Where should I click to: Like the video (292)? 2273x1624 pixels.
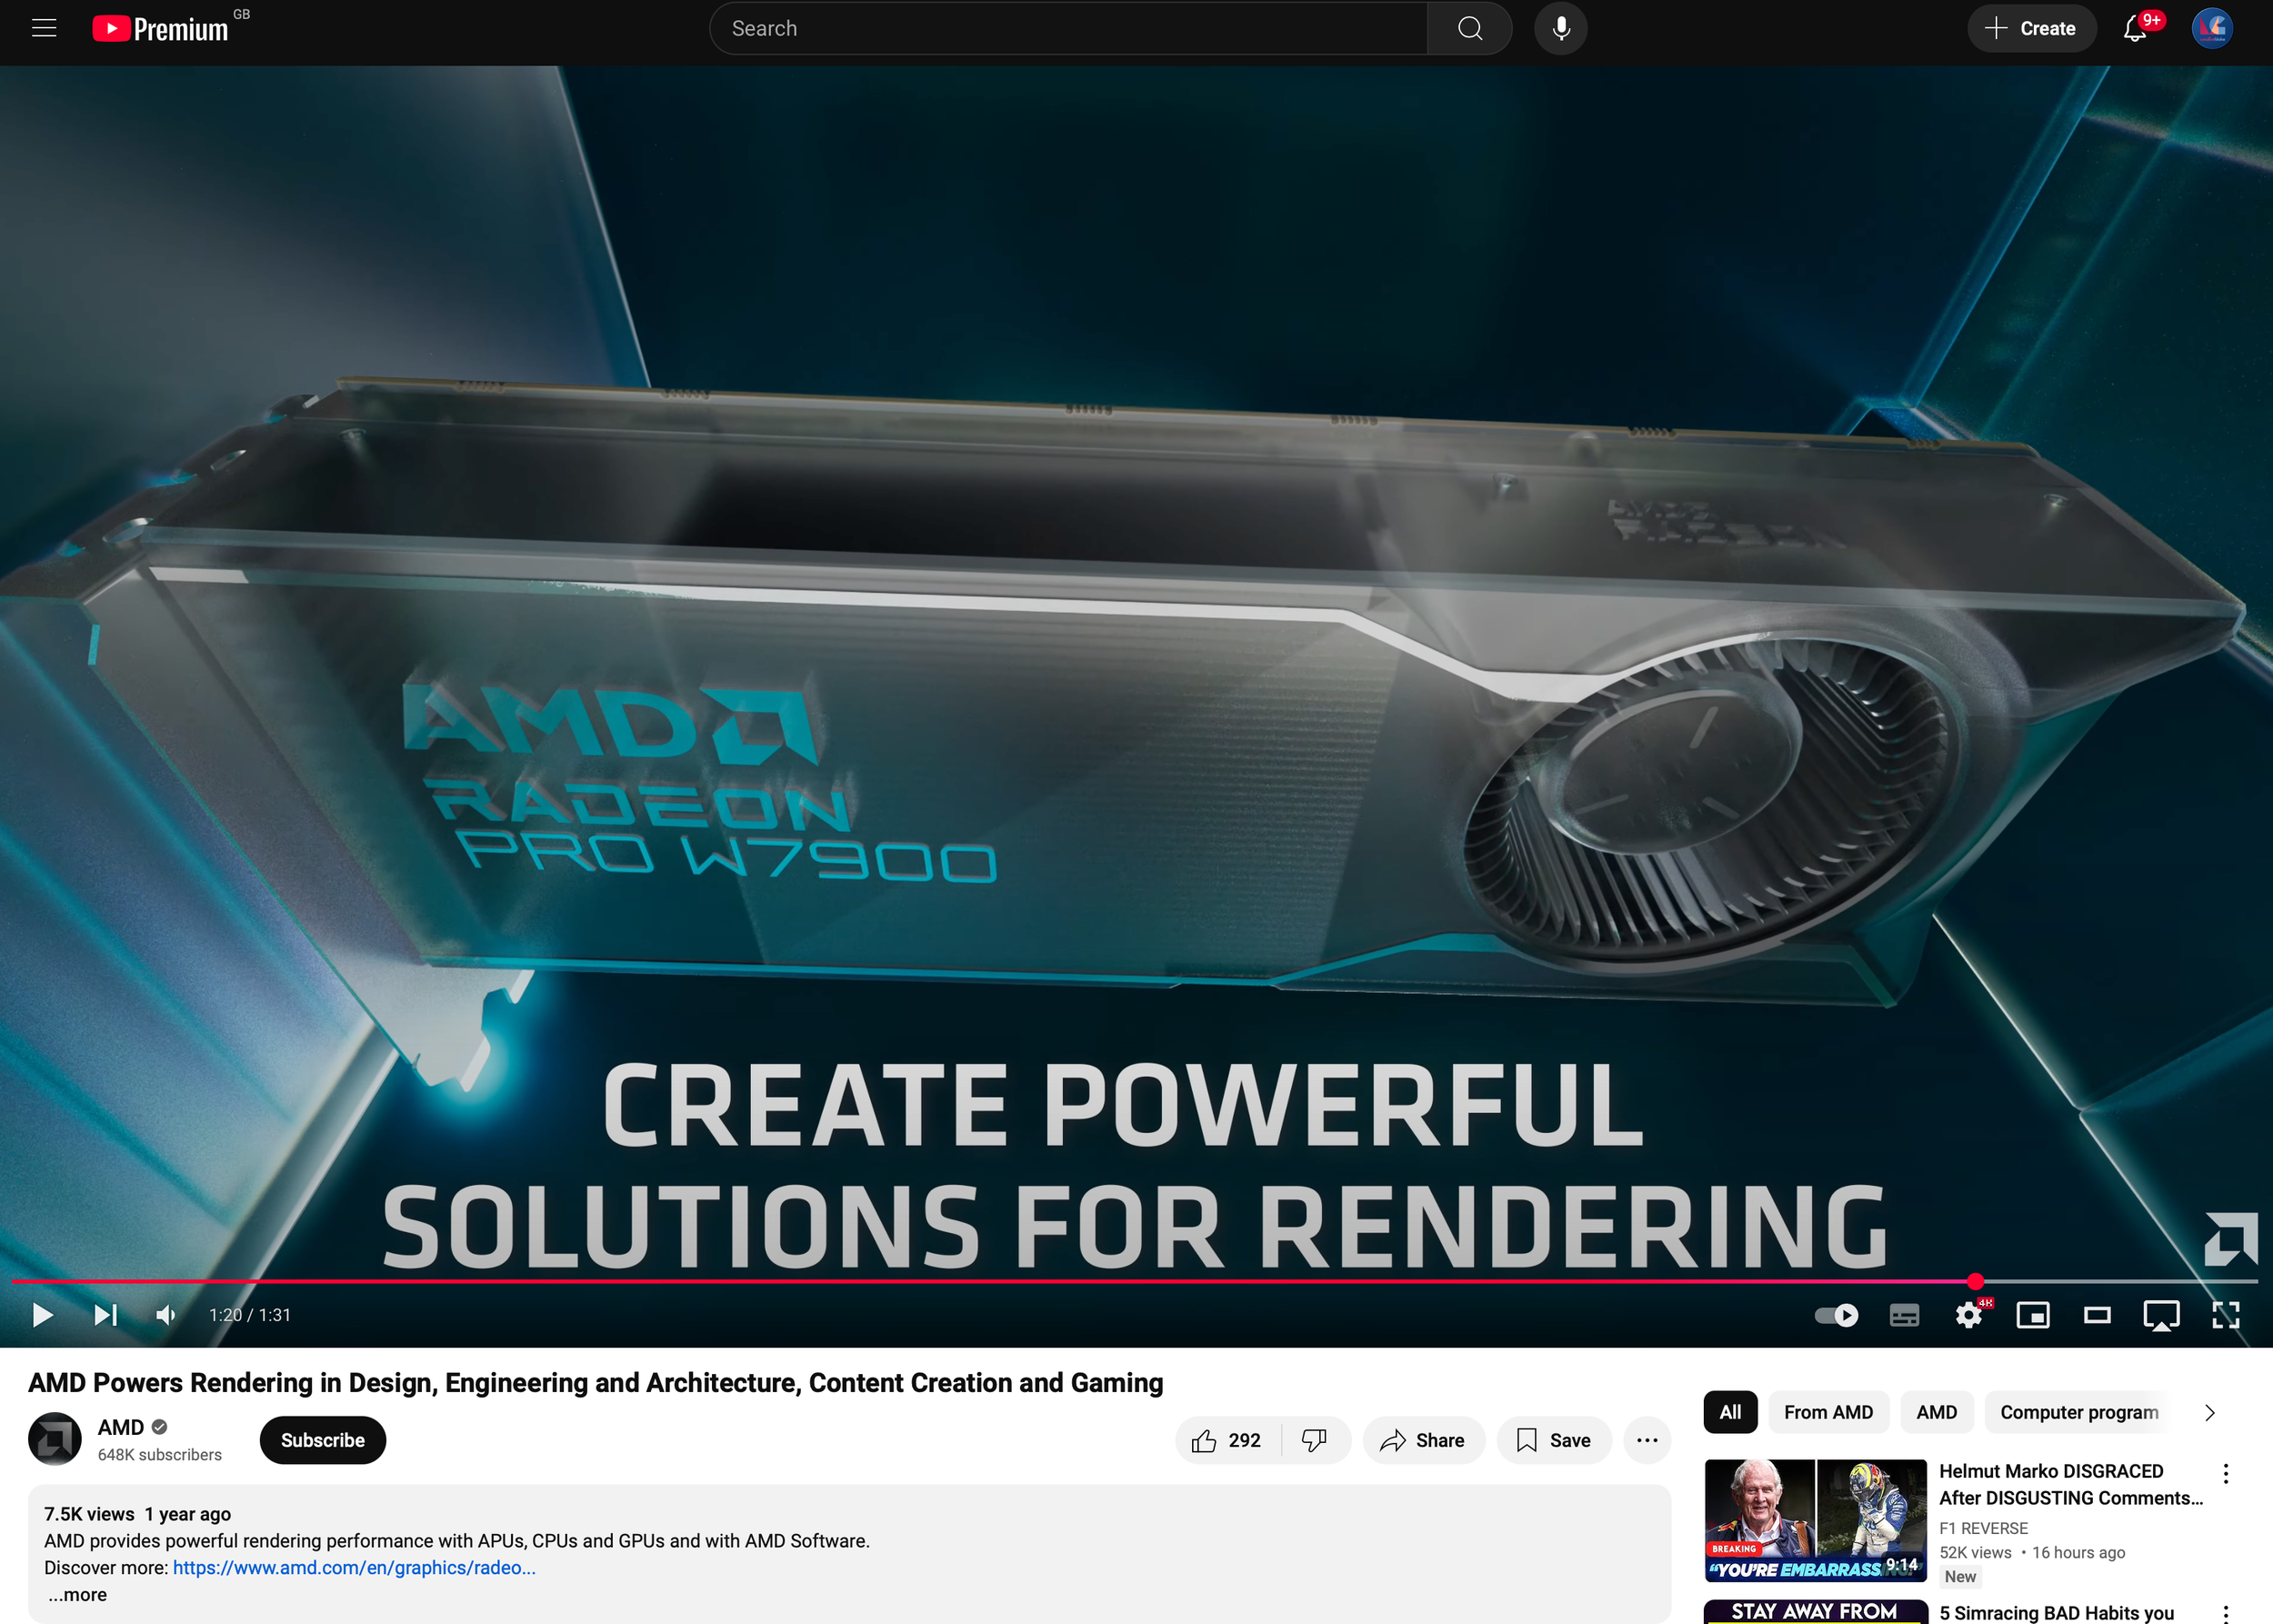[x=1227, y=1440]
